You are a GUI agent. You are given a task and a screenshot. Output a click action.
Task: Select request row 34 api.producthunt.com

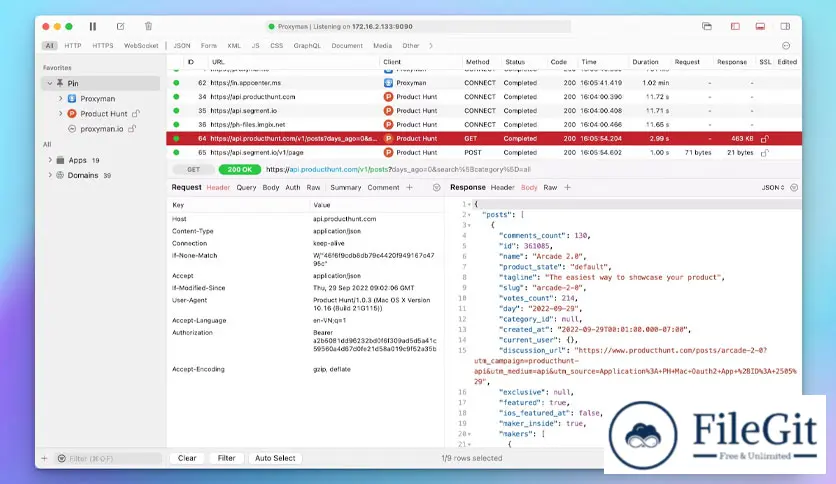[x=484, y=96]
